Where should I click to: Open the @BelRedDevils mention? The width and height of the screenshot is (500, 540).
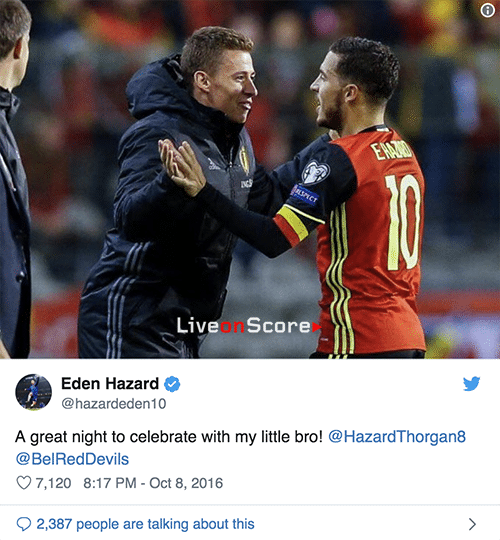(x=72, y=459)
